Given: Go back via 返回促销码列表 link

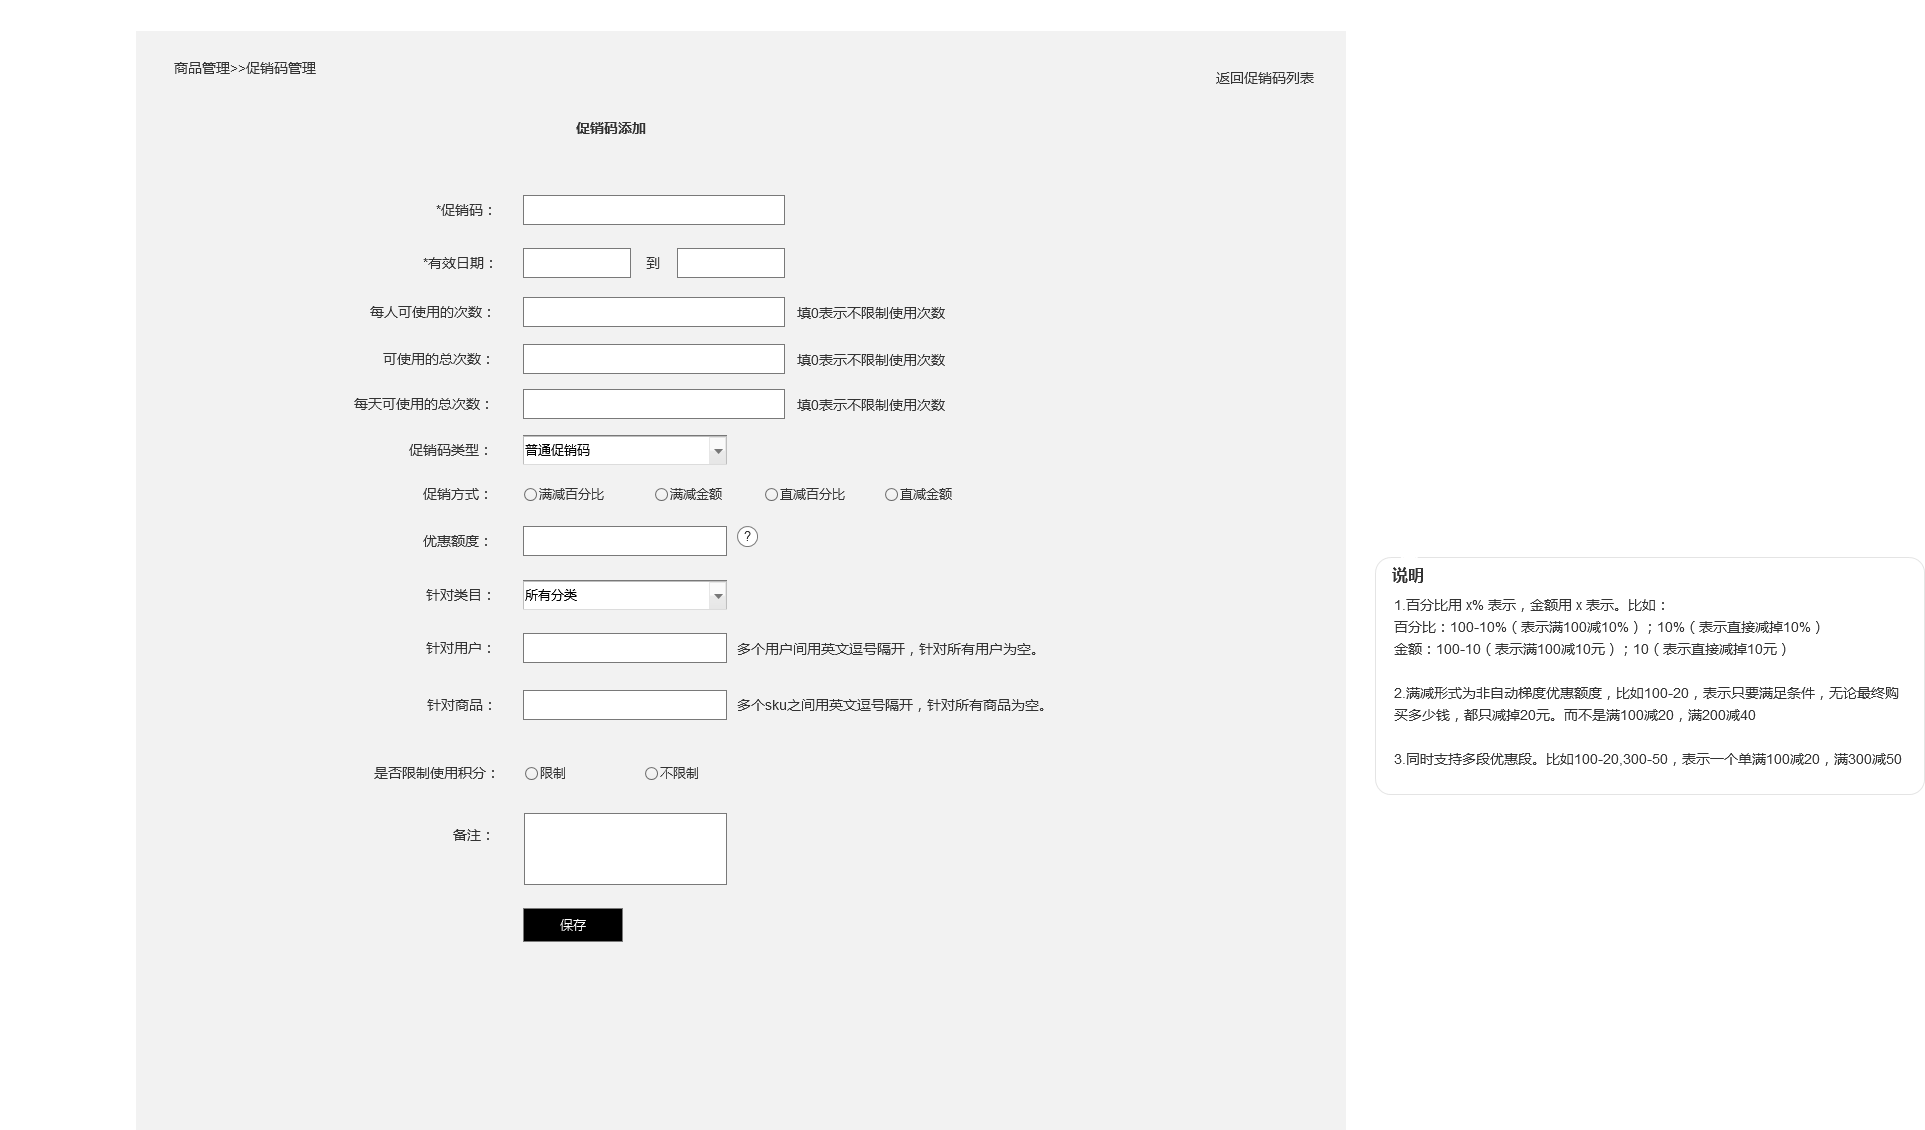Looking at the screenshot, I should [x=1264, y=78].
